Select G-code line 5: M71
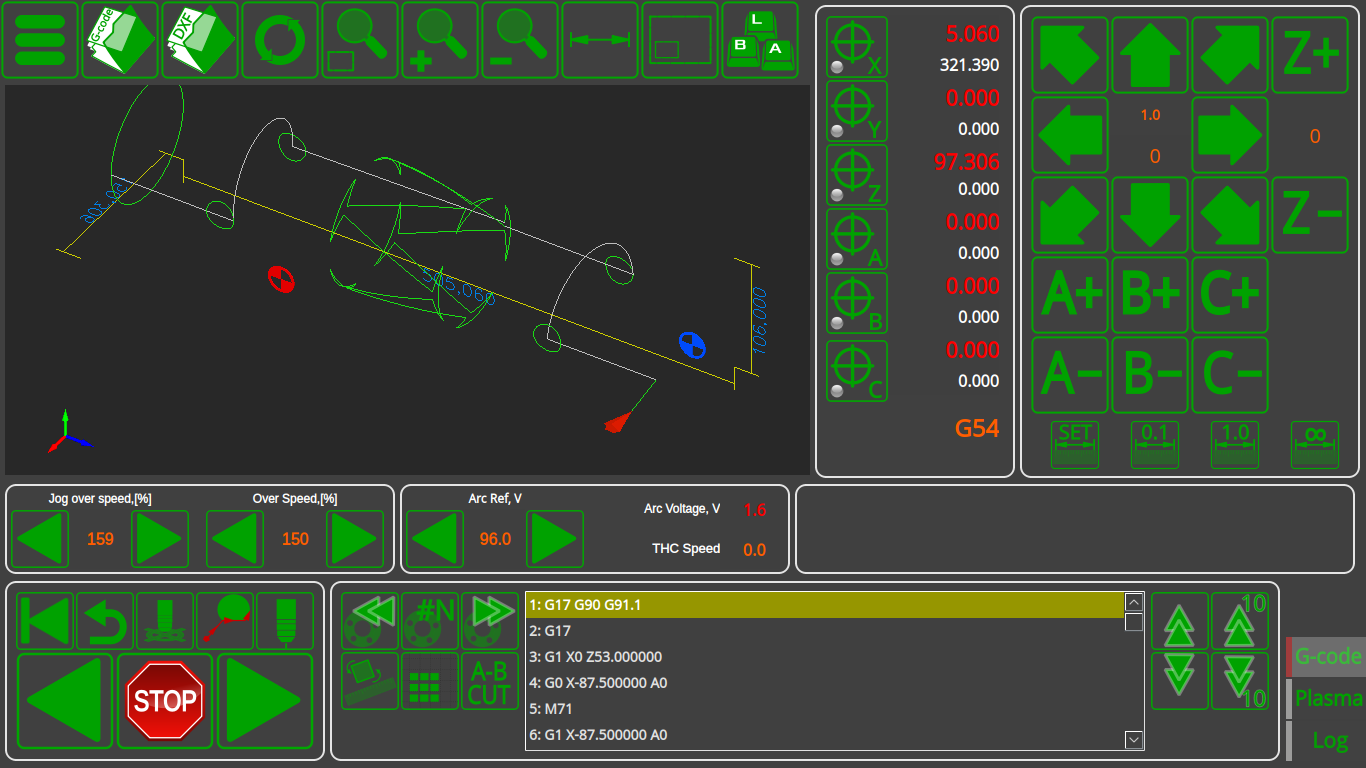Screen dimensions: 1366x768 [825, 709]
